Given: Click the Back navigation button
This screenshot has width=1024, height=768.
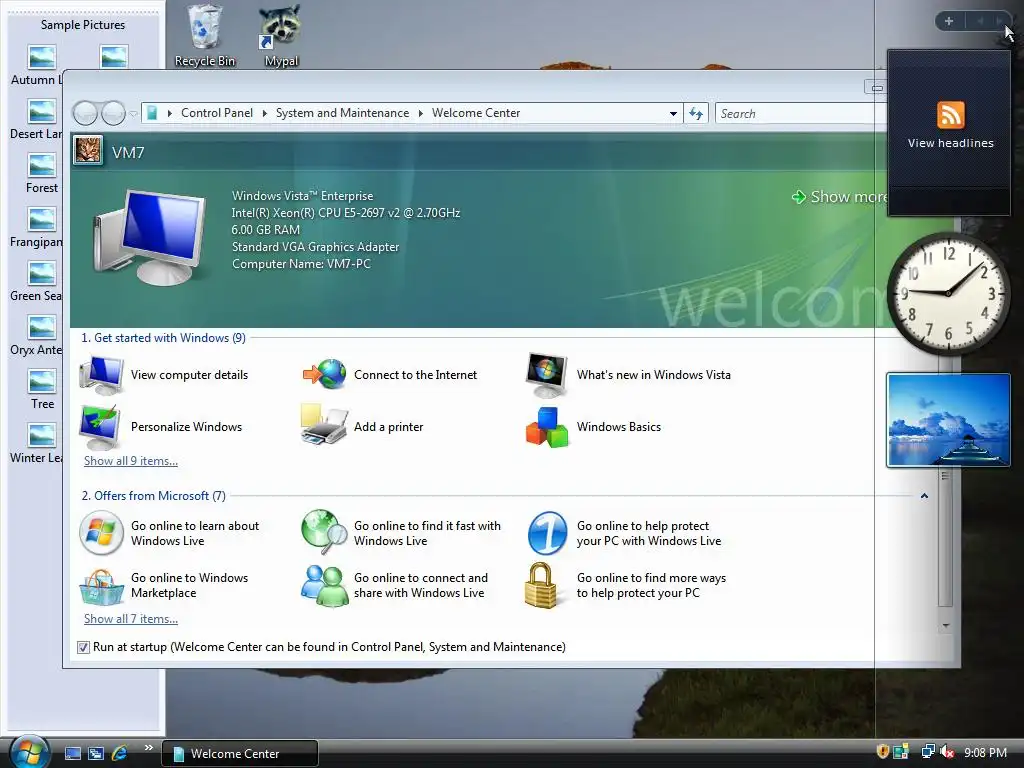Looking at the screenshot, I should pos(85,114).
